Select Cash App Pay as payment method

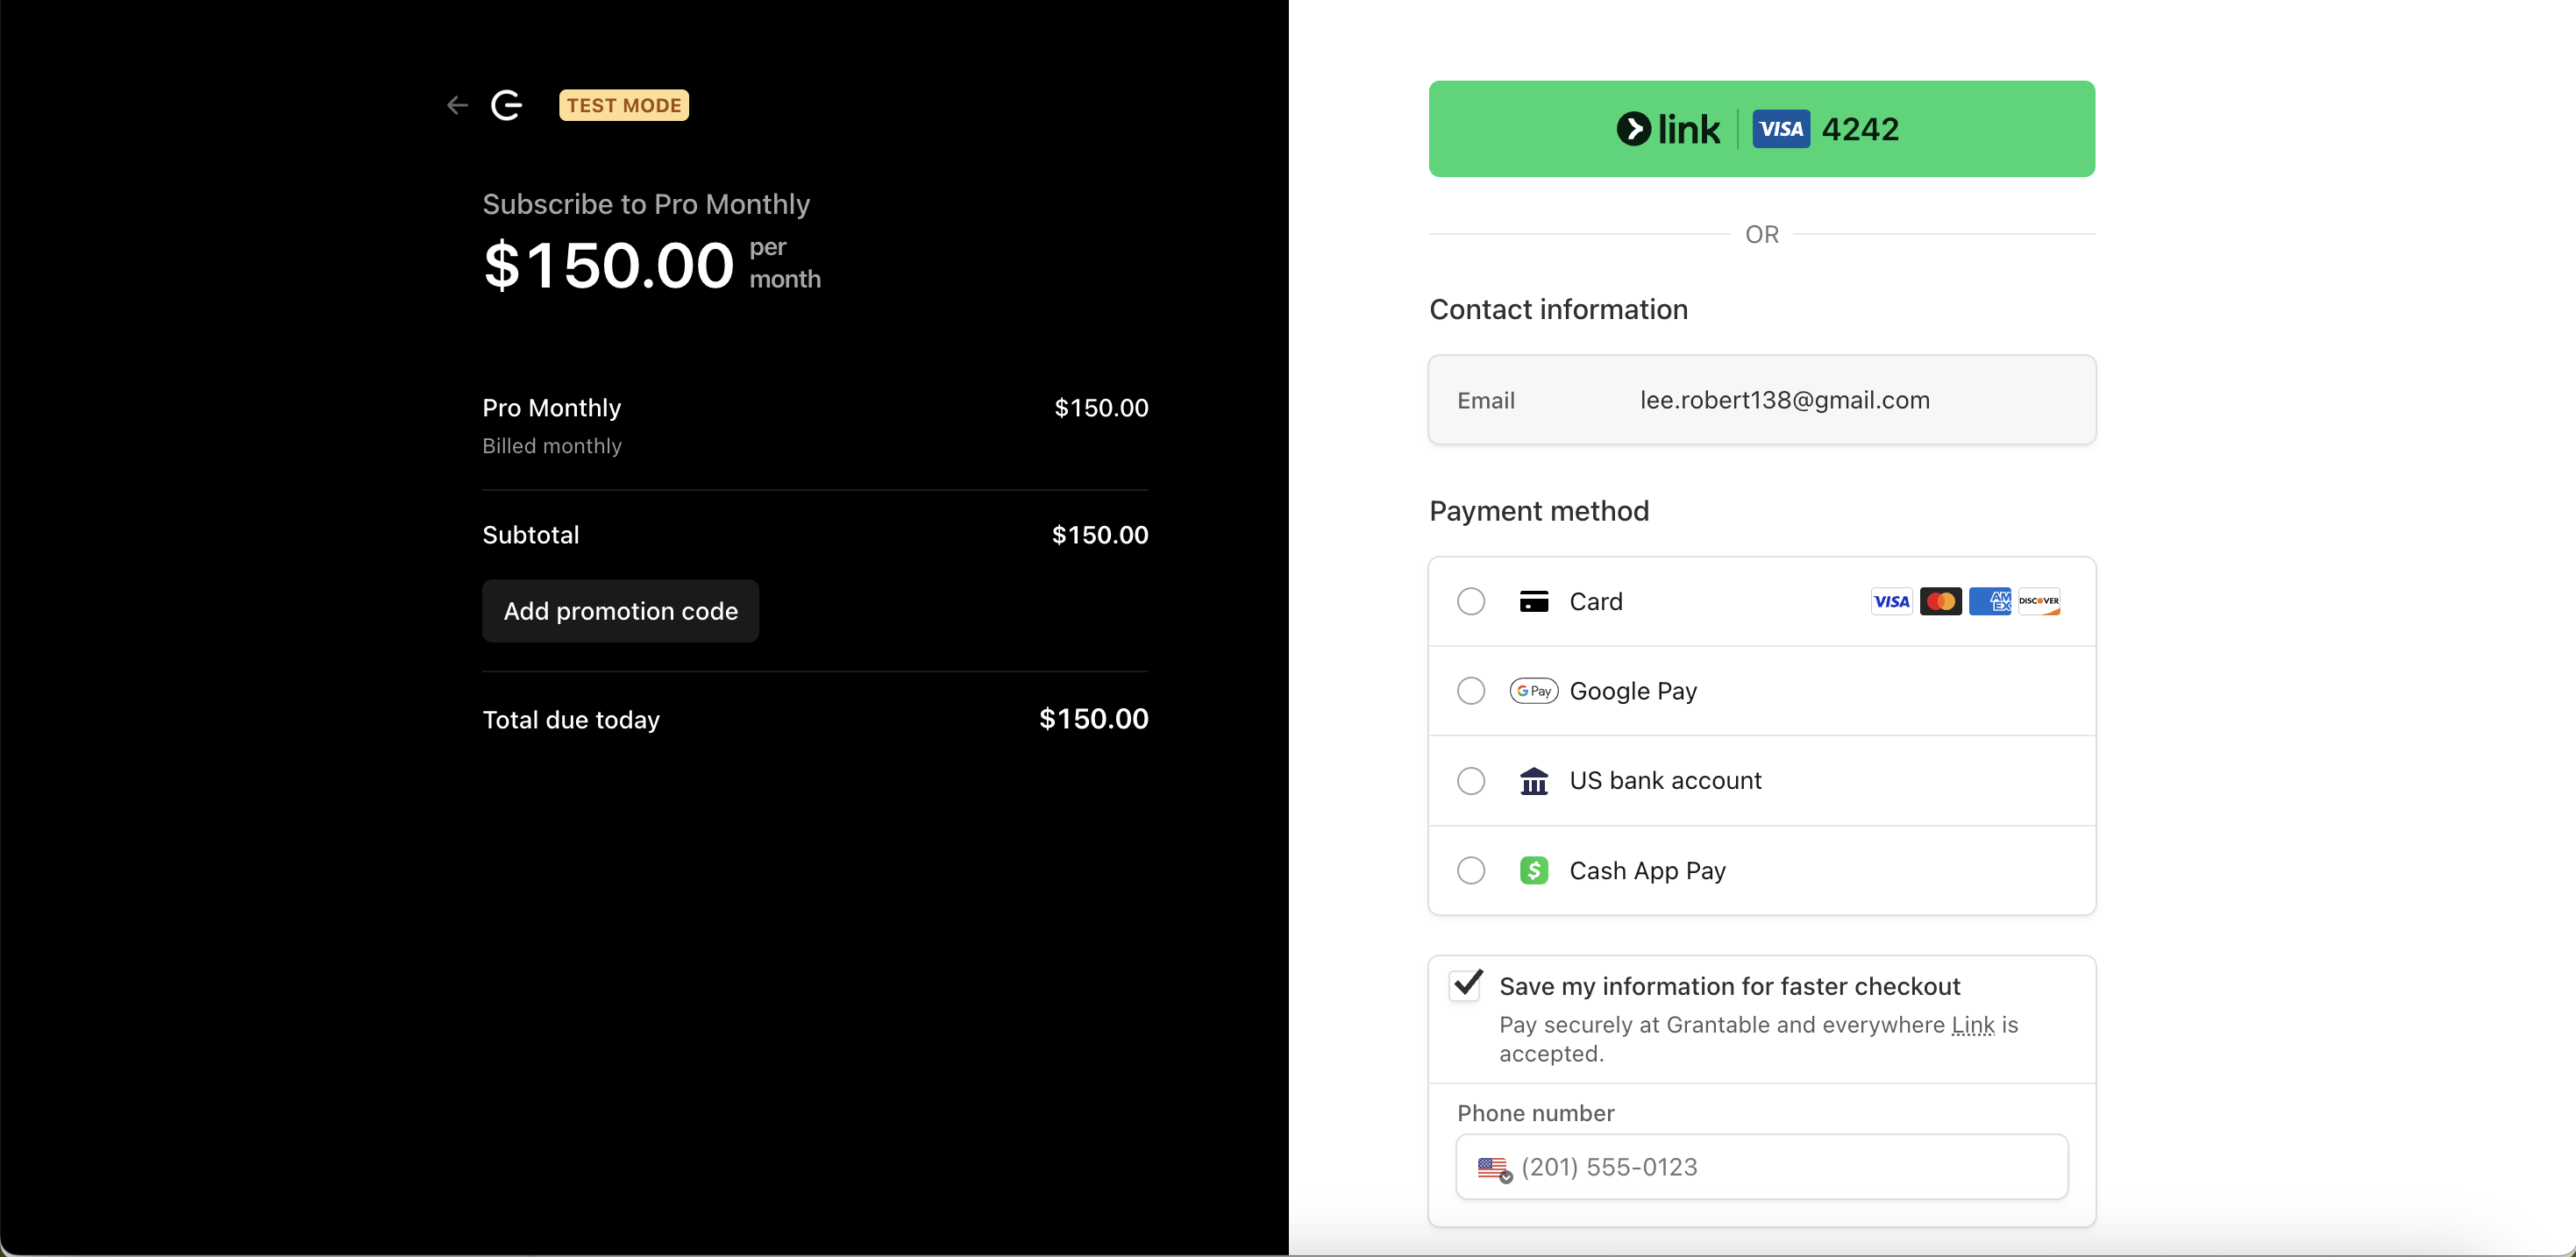point(1470,870)
